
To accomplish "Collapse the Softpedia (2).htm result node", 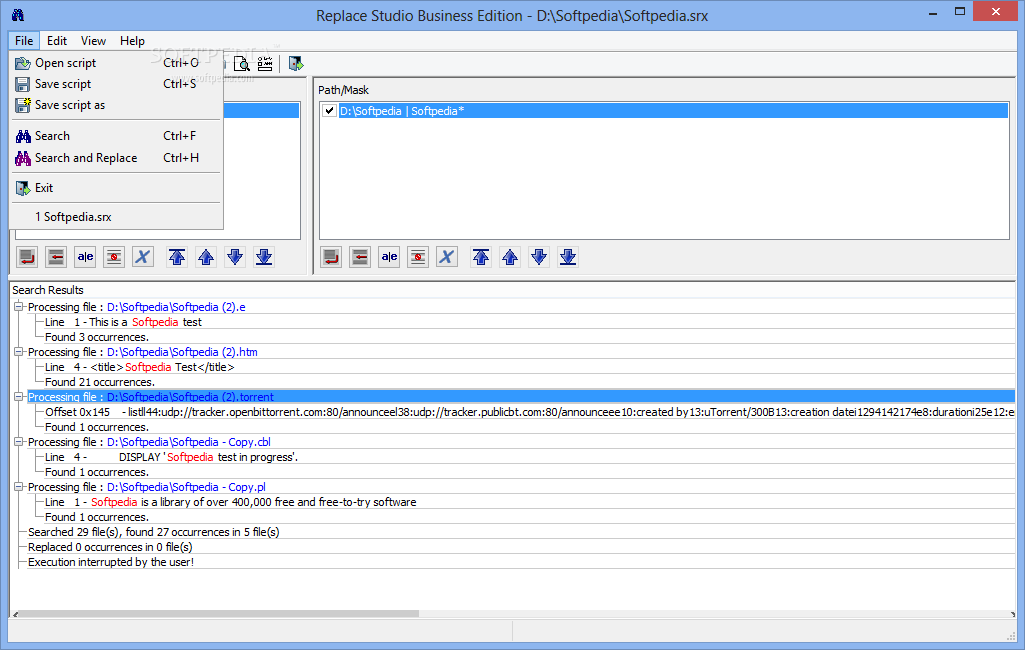I will 19,352.
